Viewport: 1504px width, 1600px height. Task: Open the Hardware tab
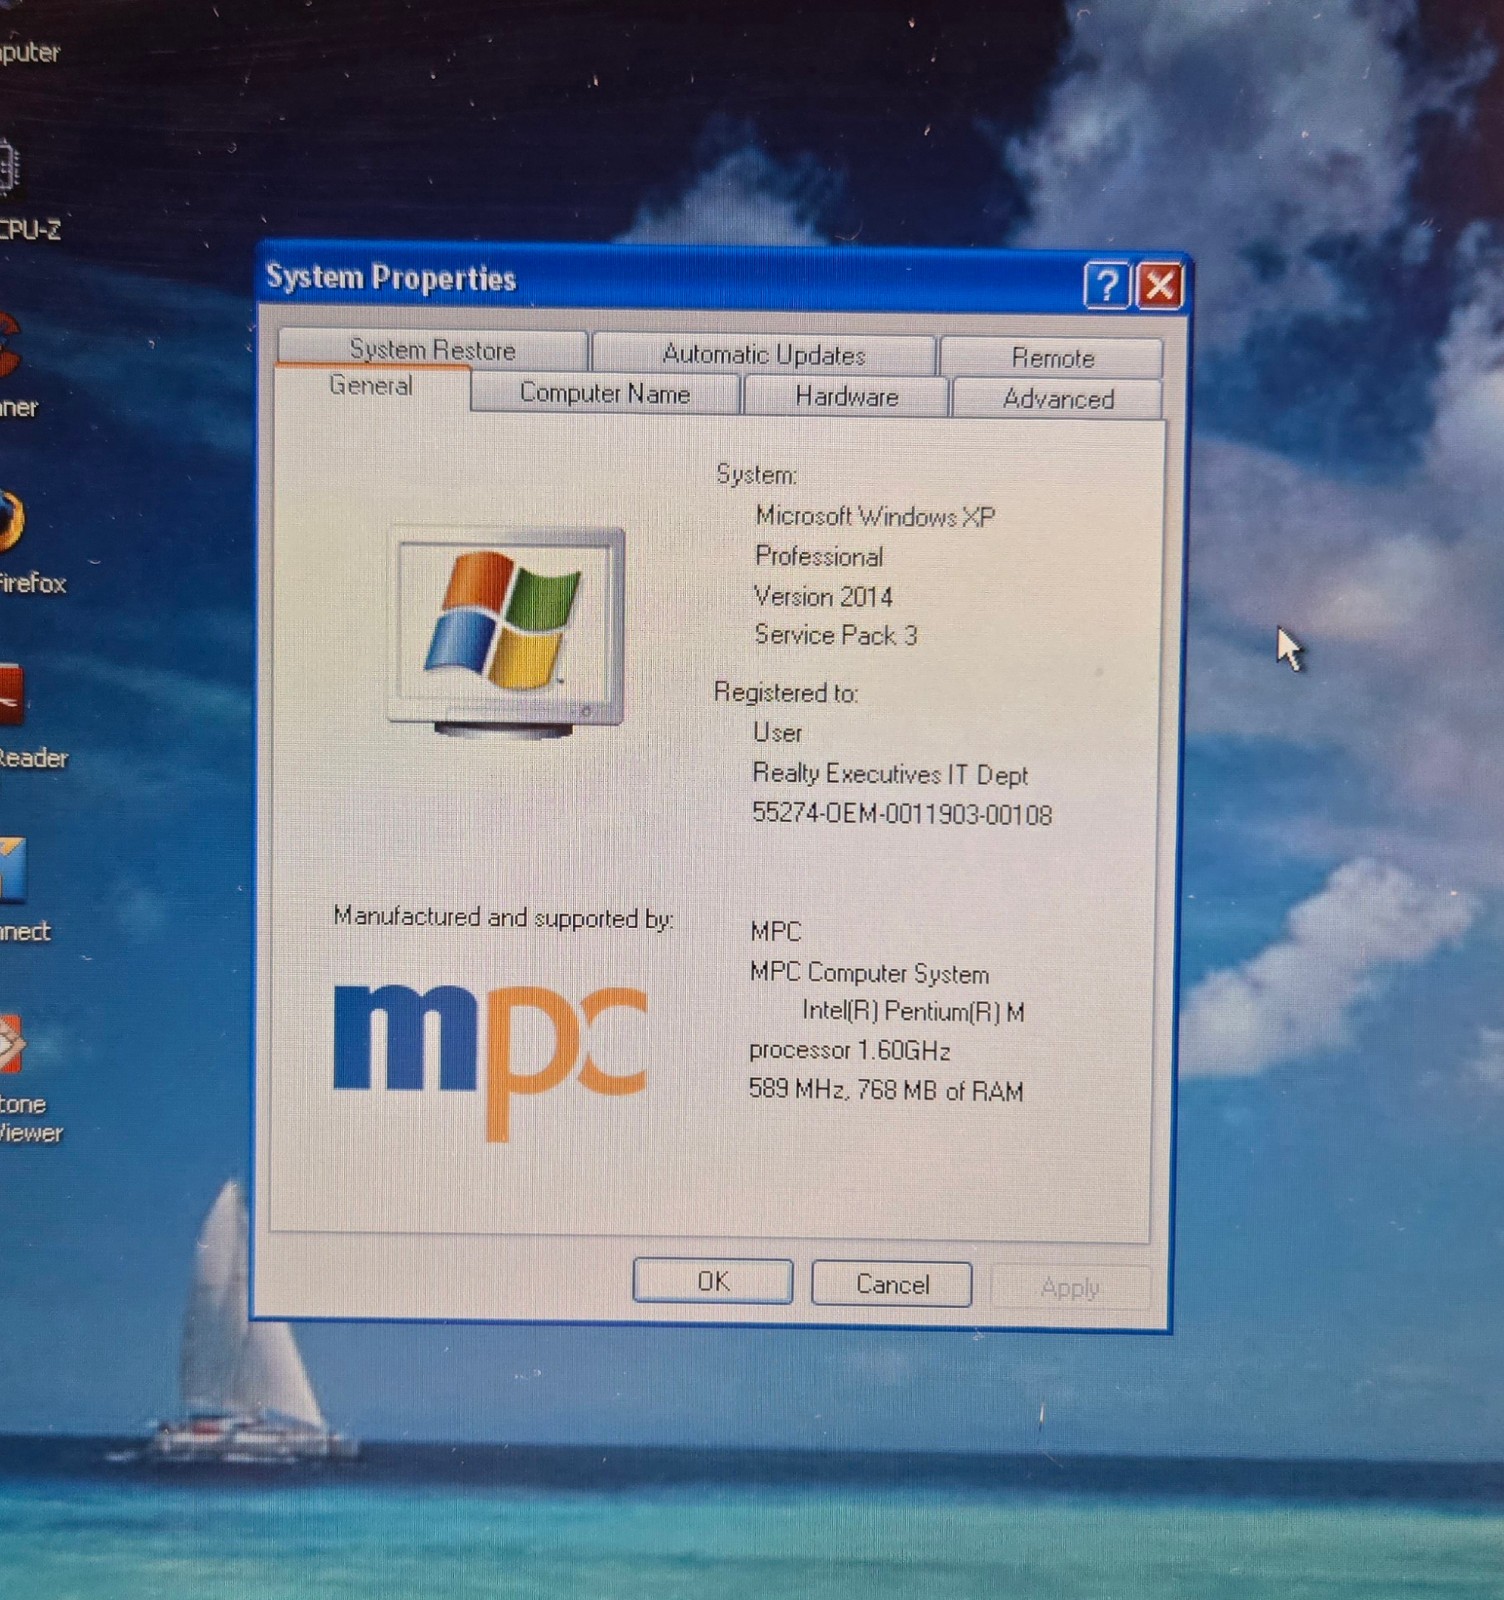(x=846, y=397)
